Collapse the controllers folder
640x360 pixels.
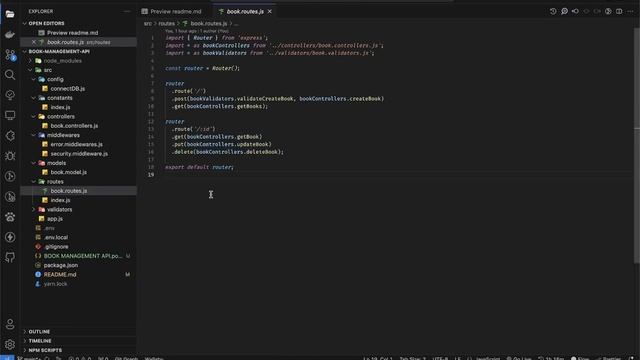tap(60, 116)
